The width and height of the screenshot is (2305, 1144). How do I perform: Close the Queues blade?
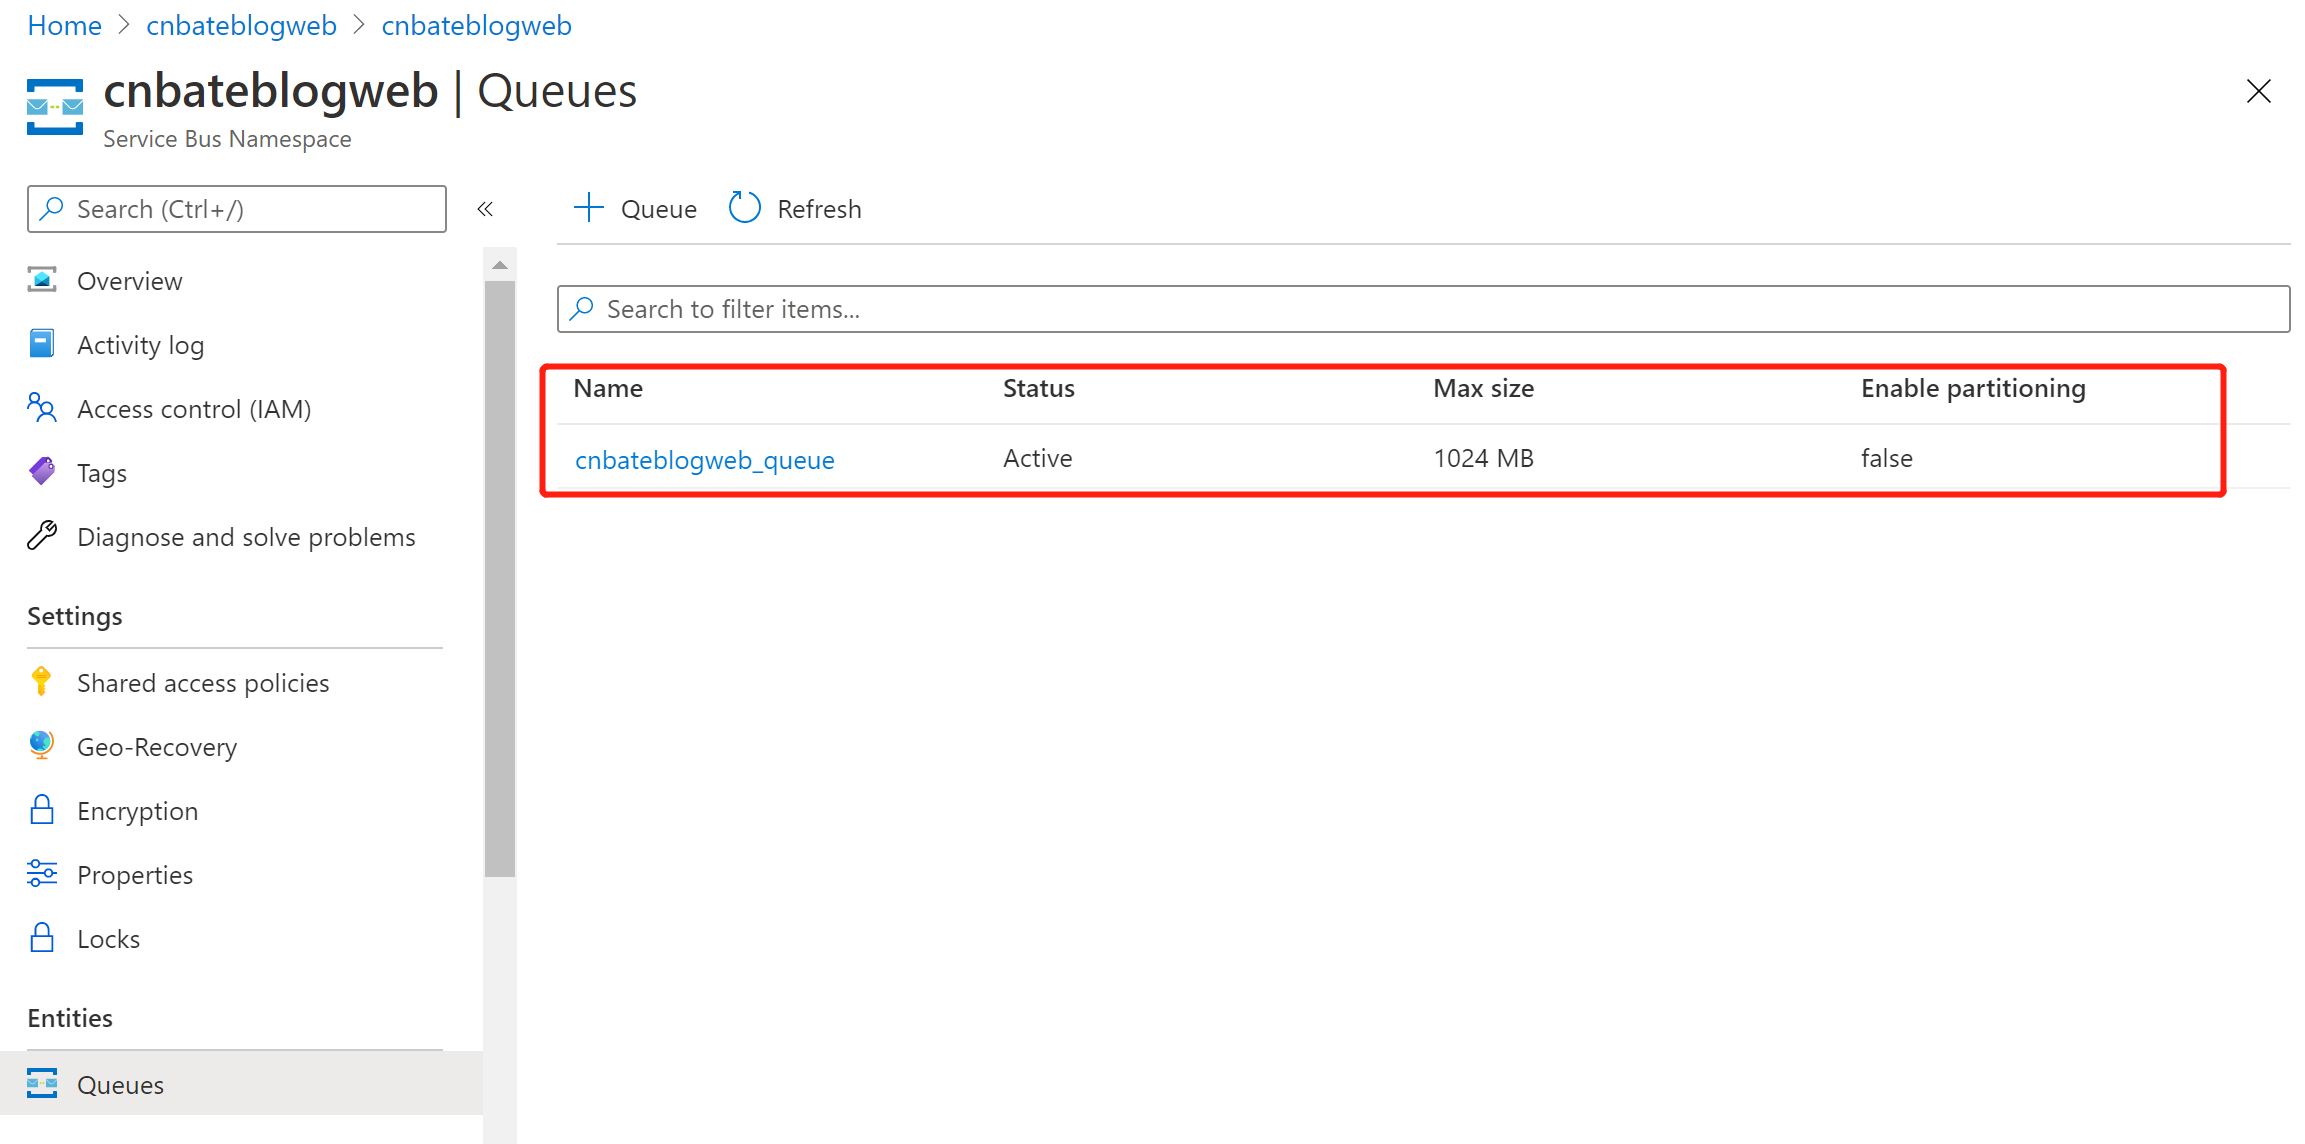[2258, 91]
